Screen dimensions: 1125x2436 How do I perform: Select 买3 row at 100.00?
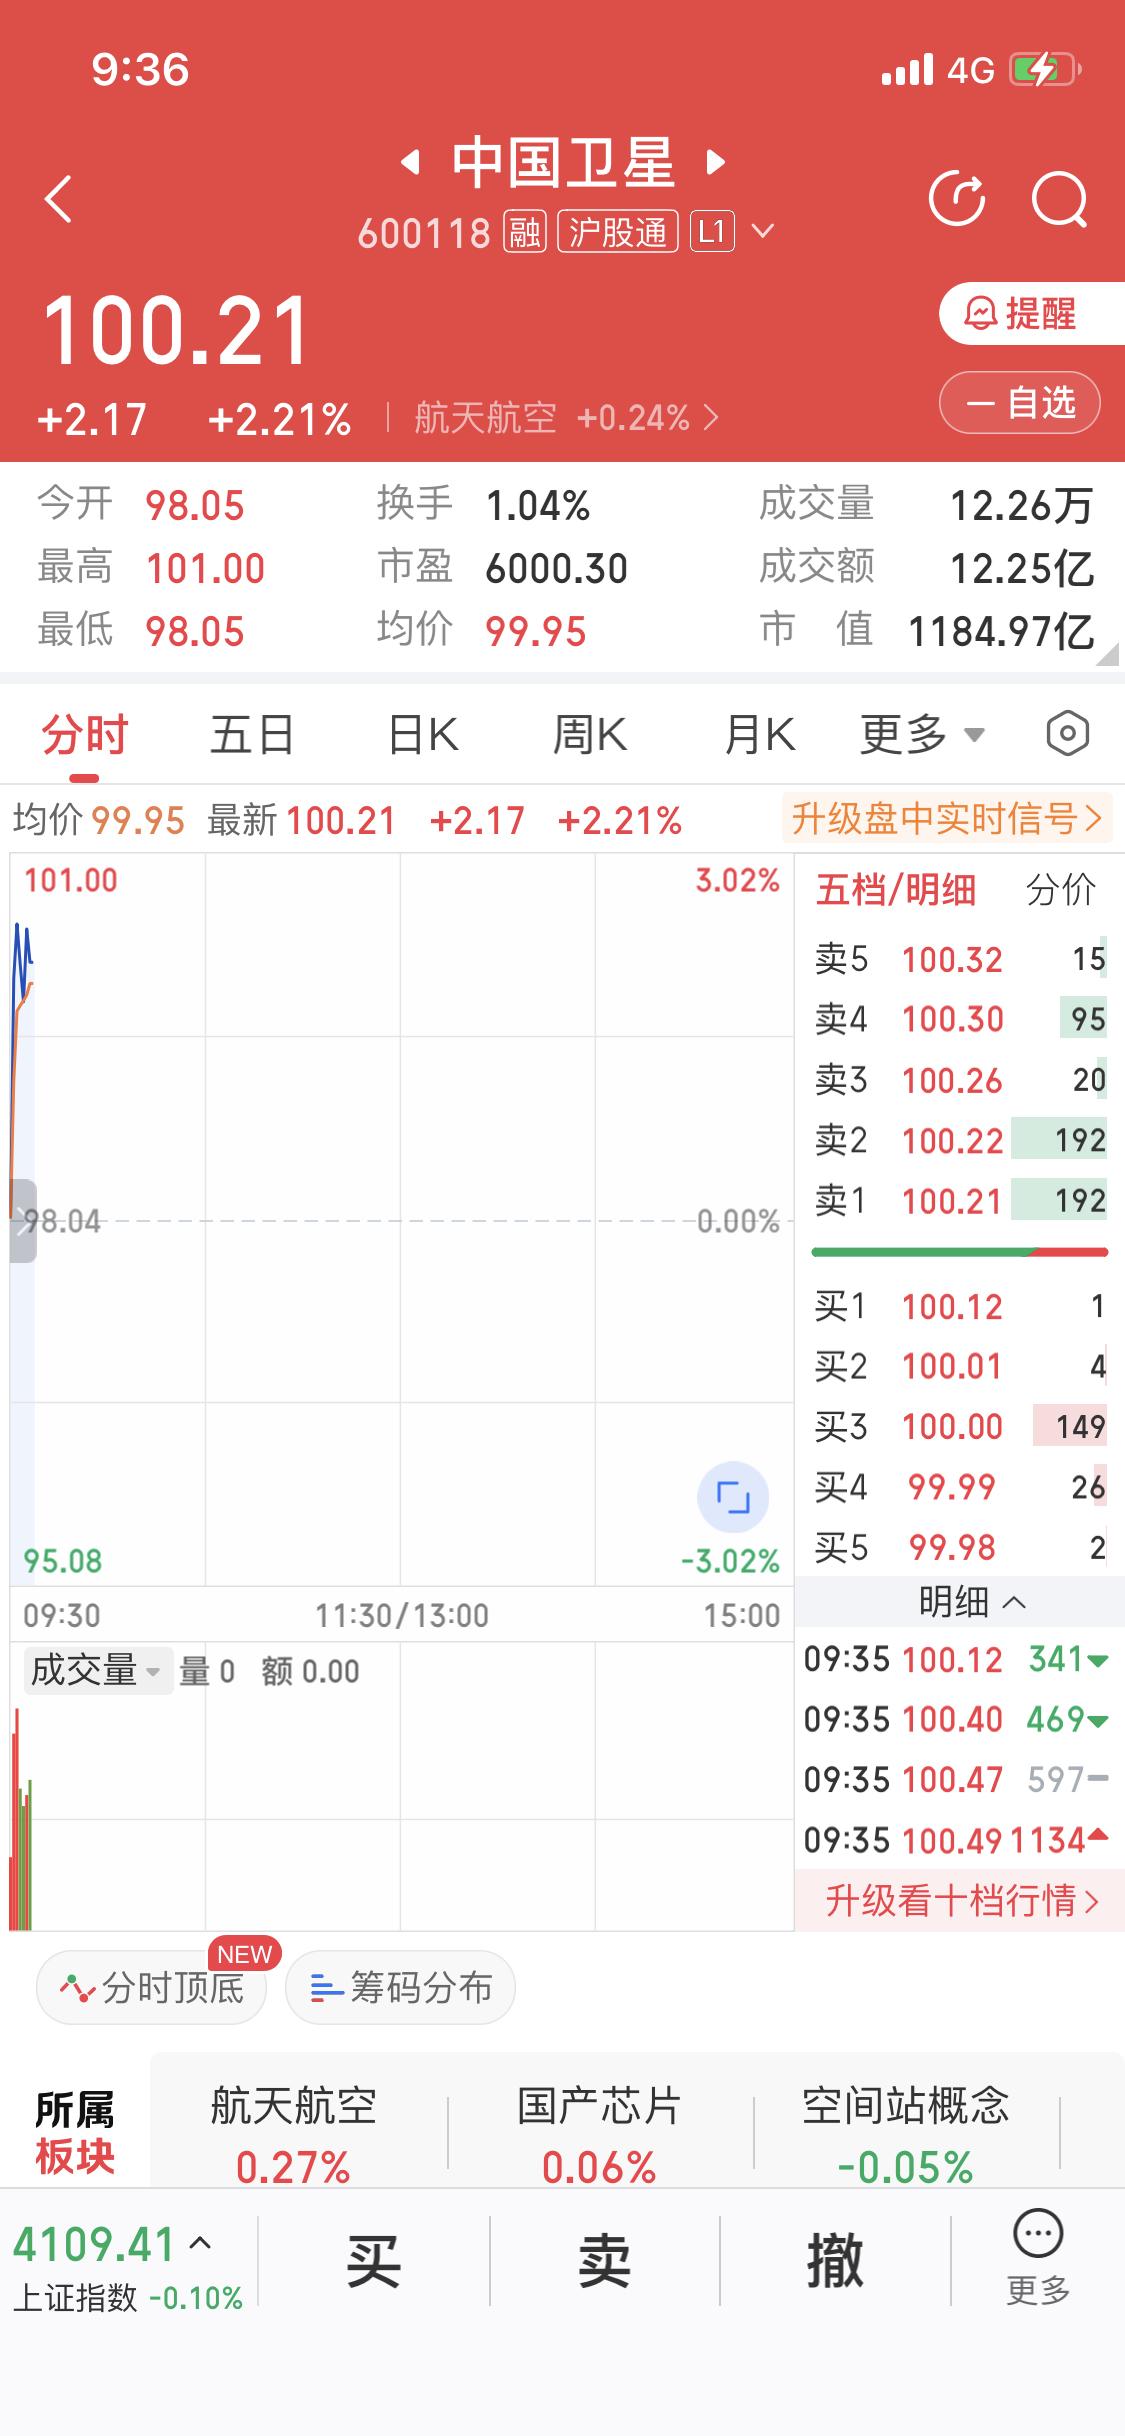[x=960, y=1426]
